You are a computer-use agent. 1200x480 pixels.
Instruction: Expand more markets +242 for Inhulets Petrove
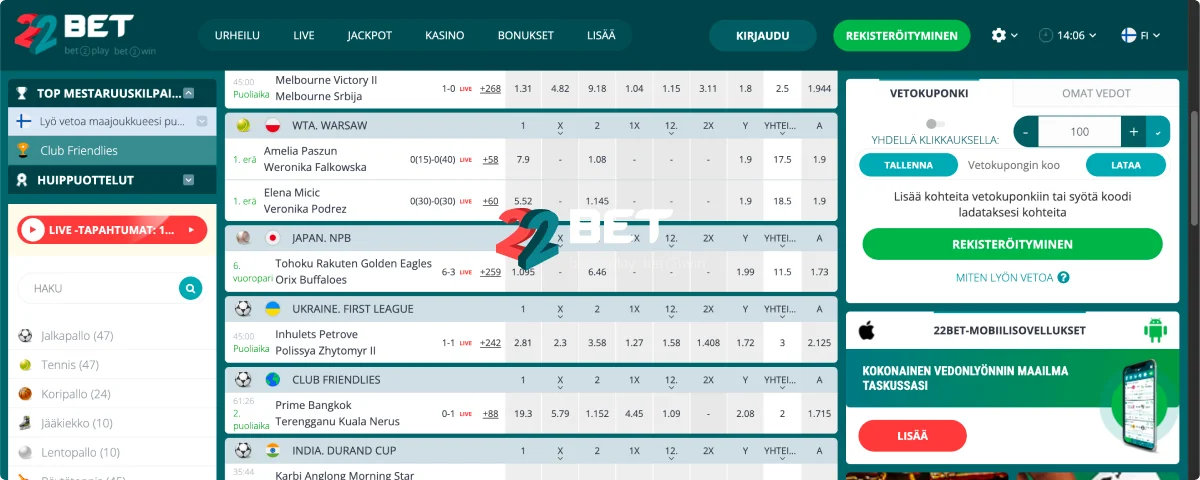point(490,342)
